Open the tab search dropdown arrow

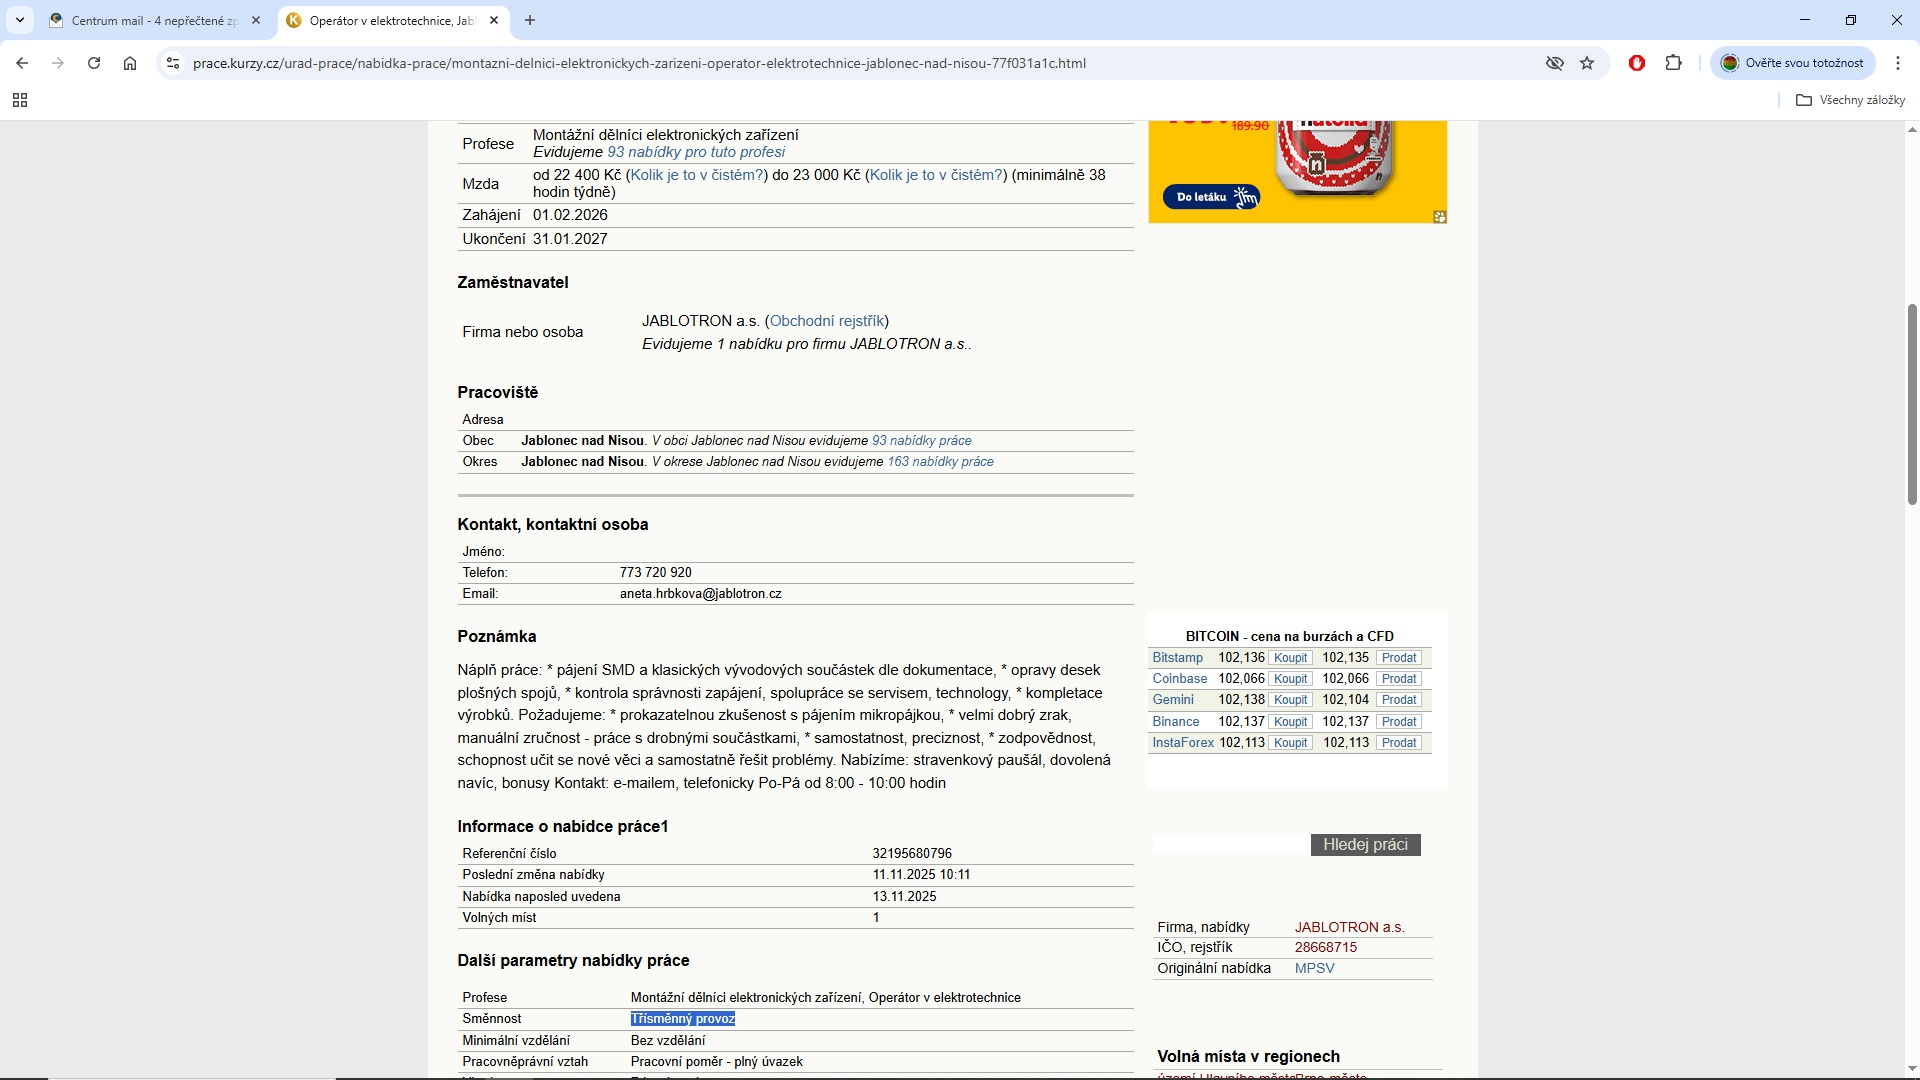pos(20,20)
